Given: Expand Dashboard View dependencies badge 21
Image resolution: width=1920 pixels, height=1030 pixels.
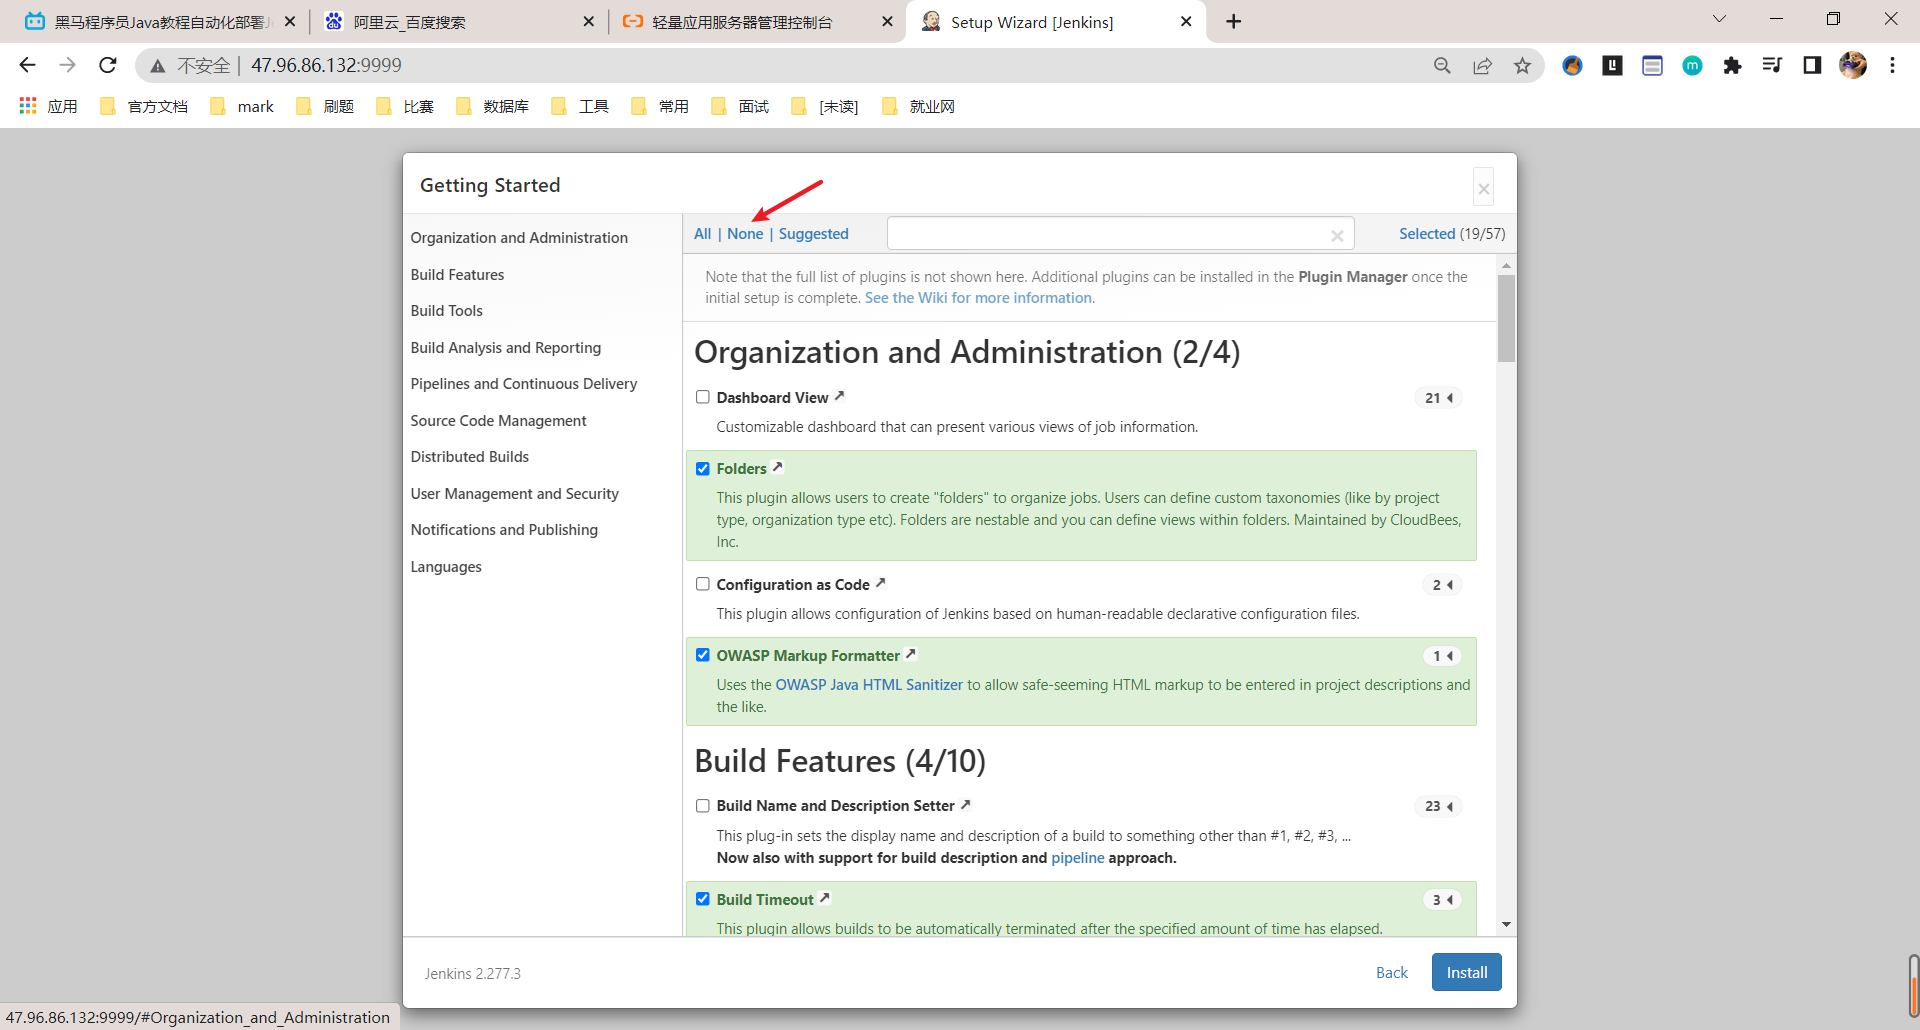Looking at the screenshot, I should [1439, 398].
